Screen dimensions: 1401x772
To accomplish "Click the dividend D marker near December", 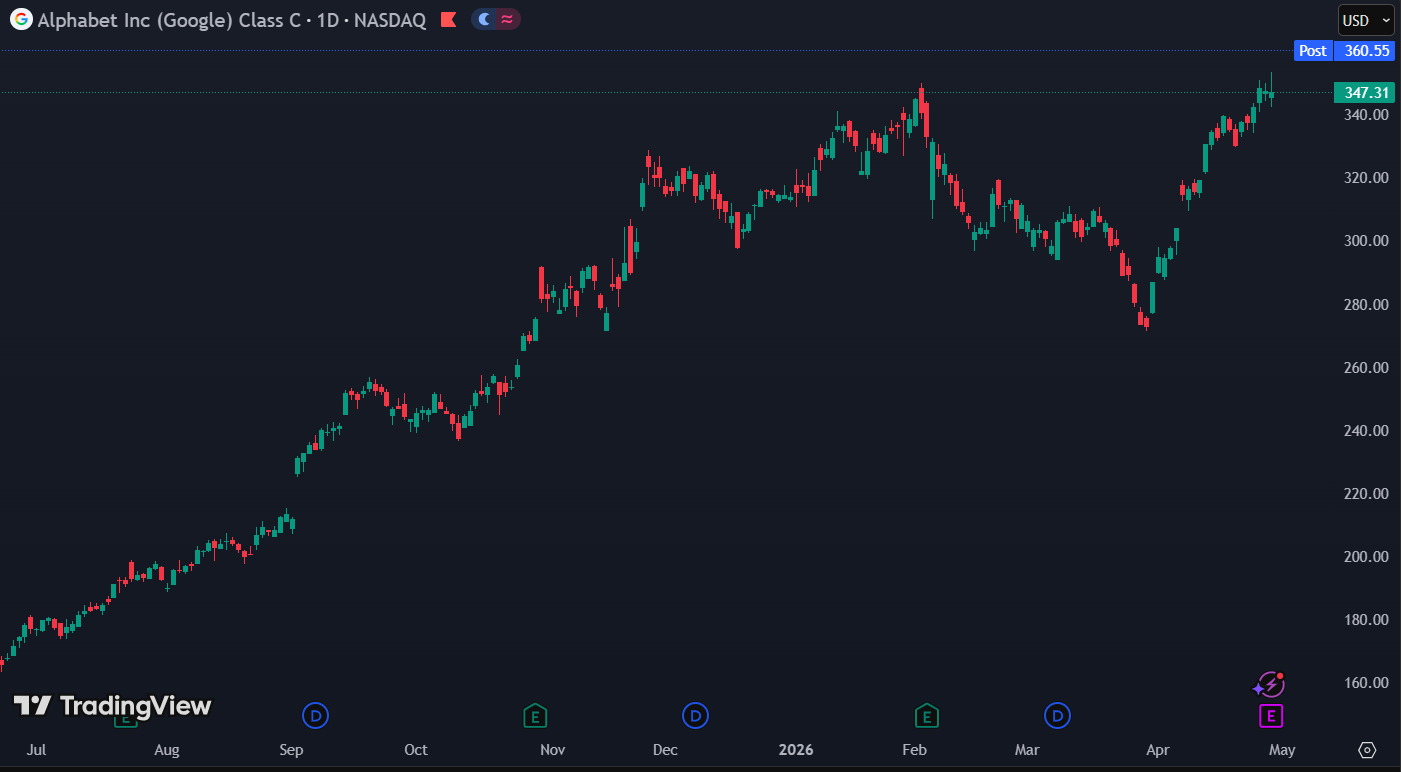I will [x=695, y=716].
